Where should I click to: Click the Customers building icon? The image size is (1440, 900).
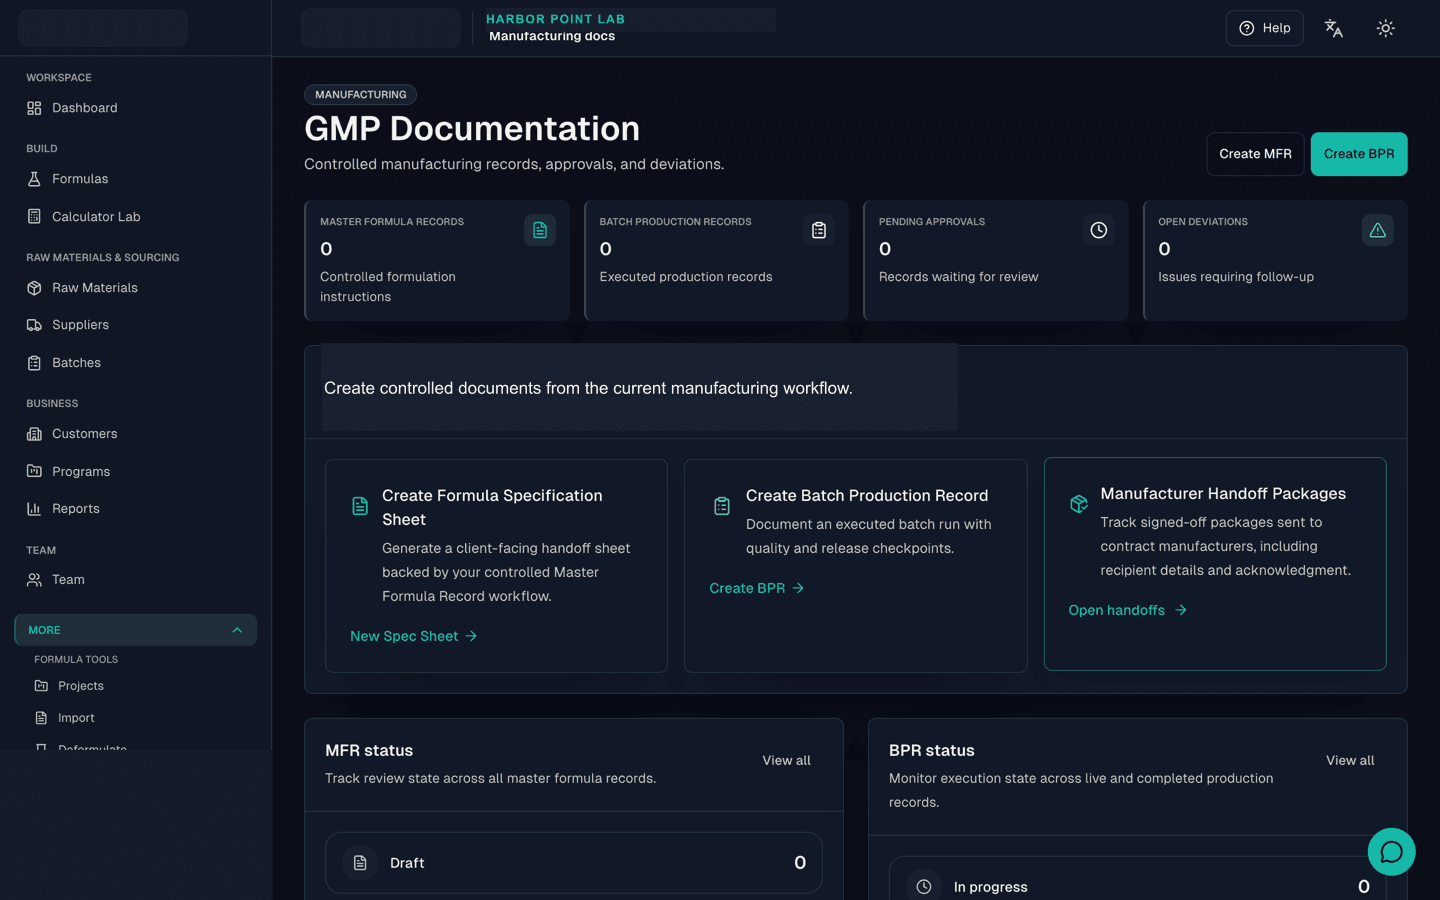(34, 434)
